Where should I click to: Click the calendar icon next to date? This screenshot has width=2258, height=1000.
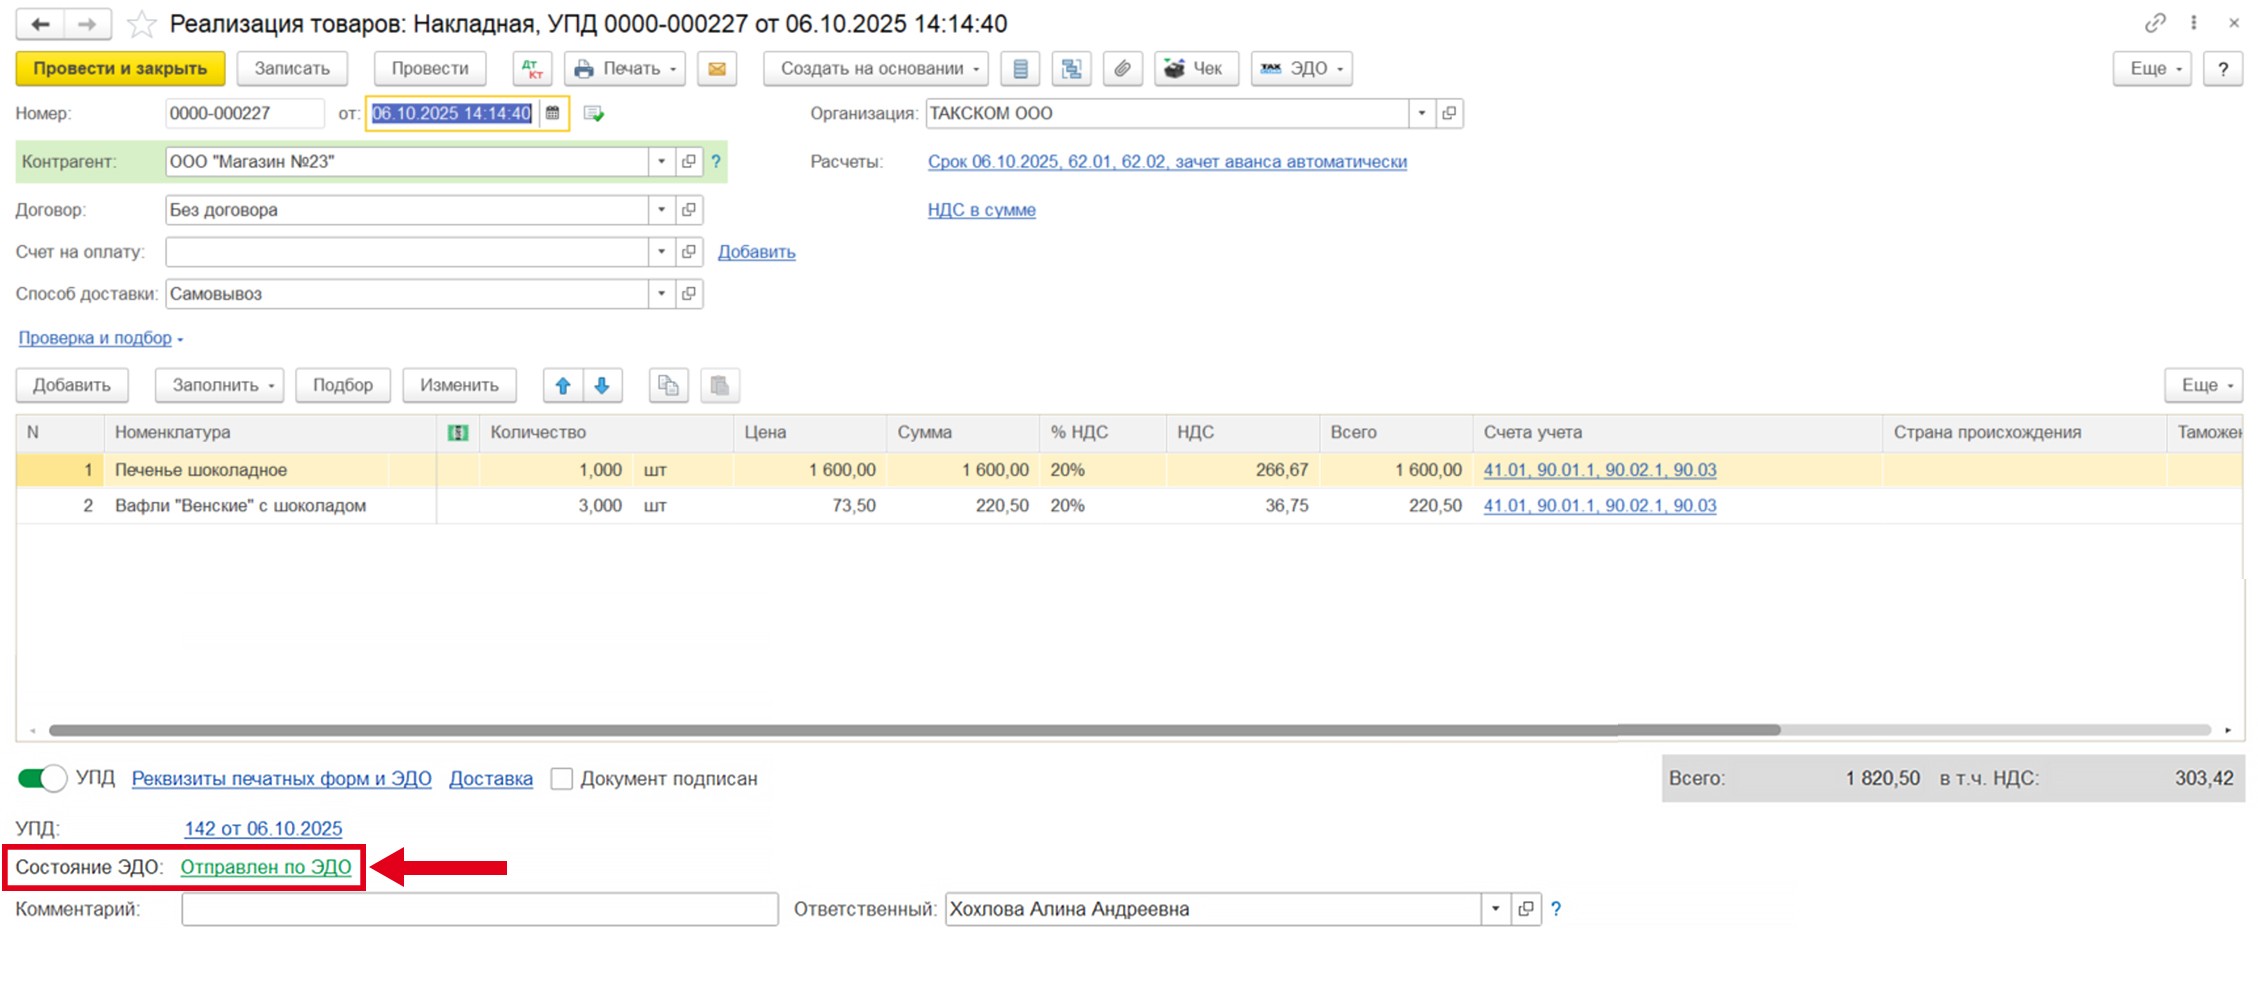(x=553, y=114)
